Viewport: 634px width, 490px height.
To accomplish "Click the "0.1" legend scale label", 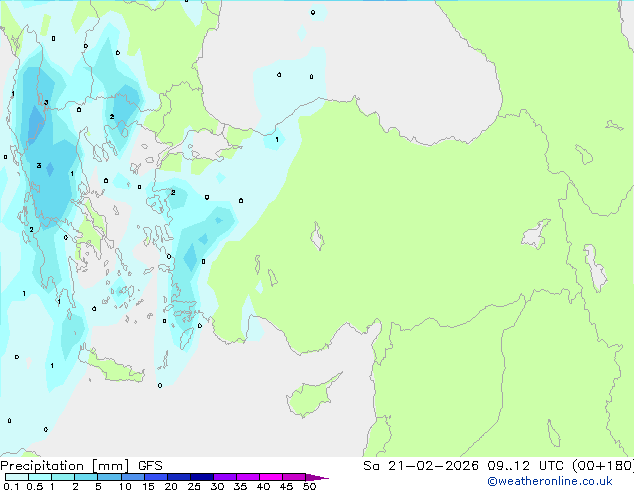I will point(11,486).
